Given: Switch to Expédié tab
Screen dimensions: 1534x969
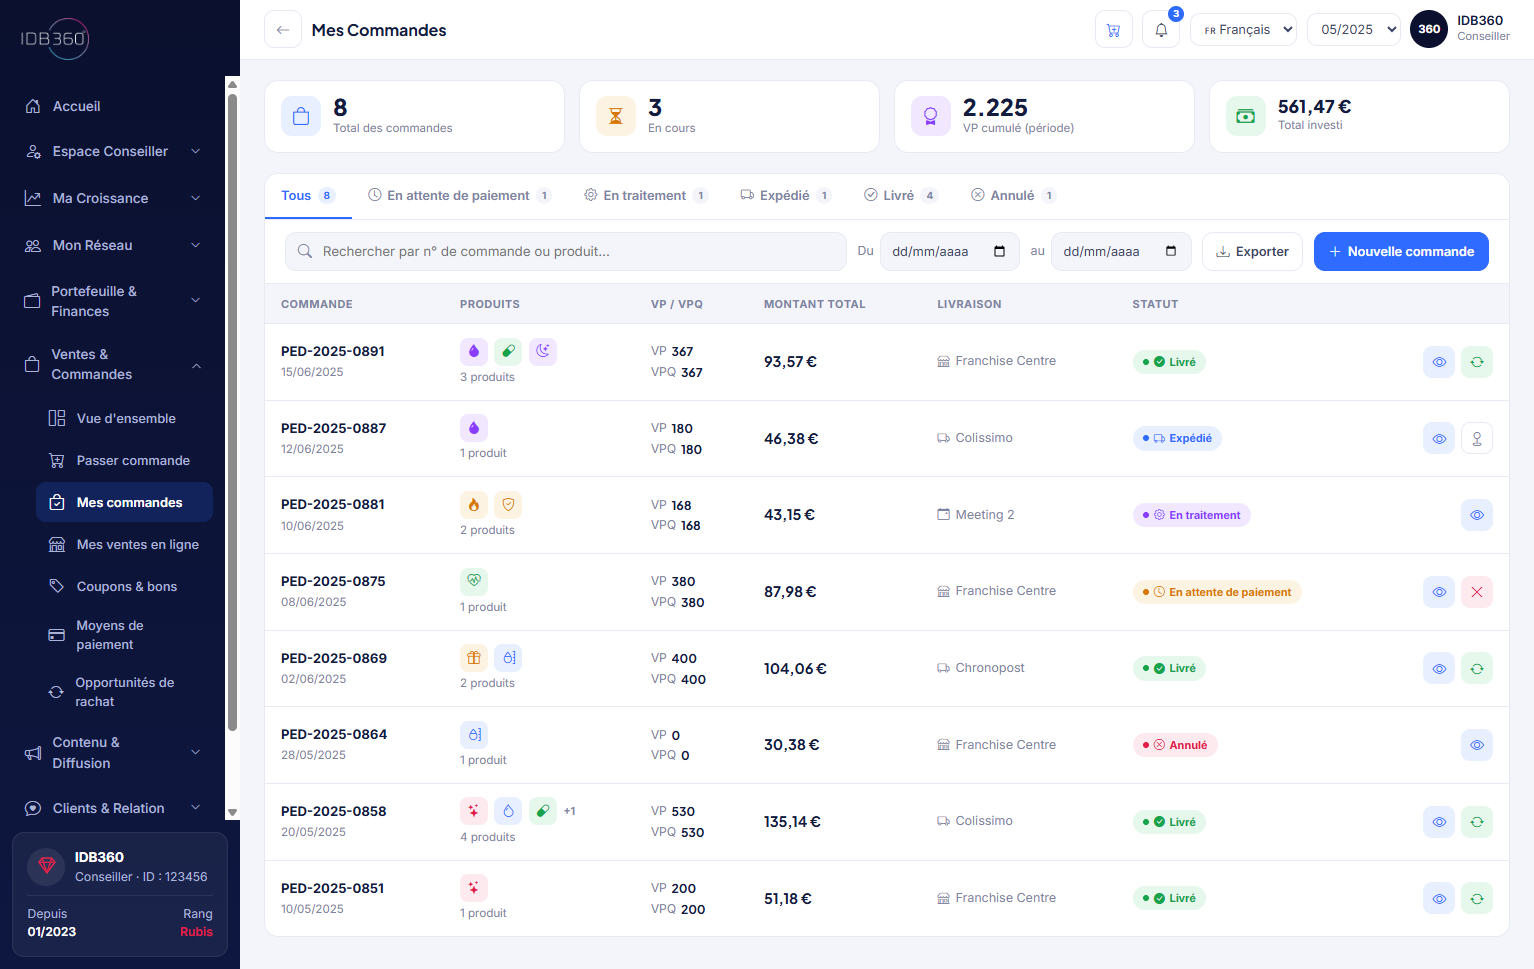Looking at the screenshot, I should click(x=785, y=196).
